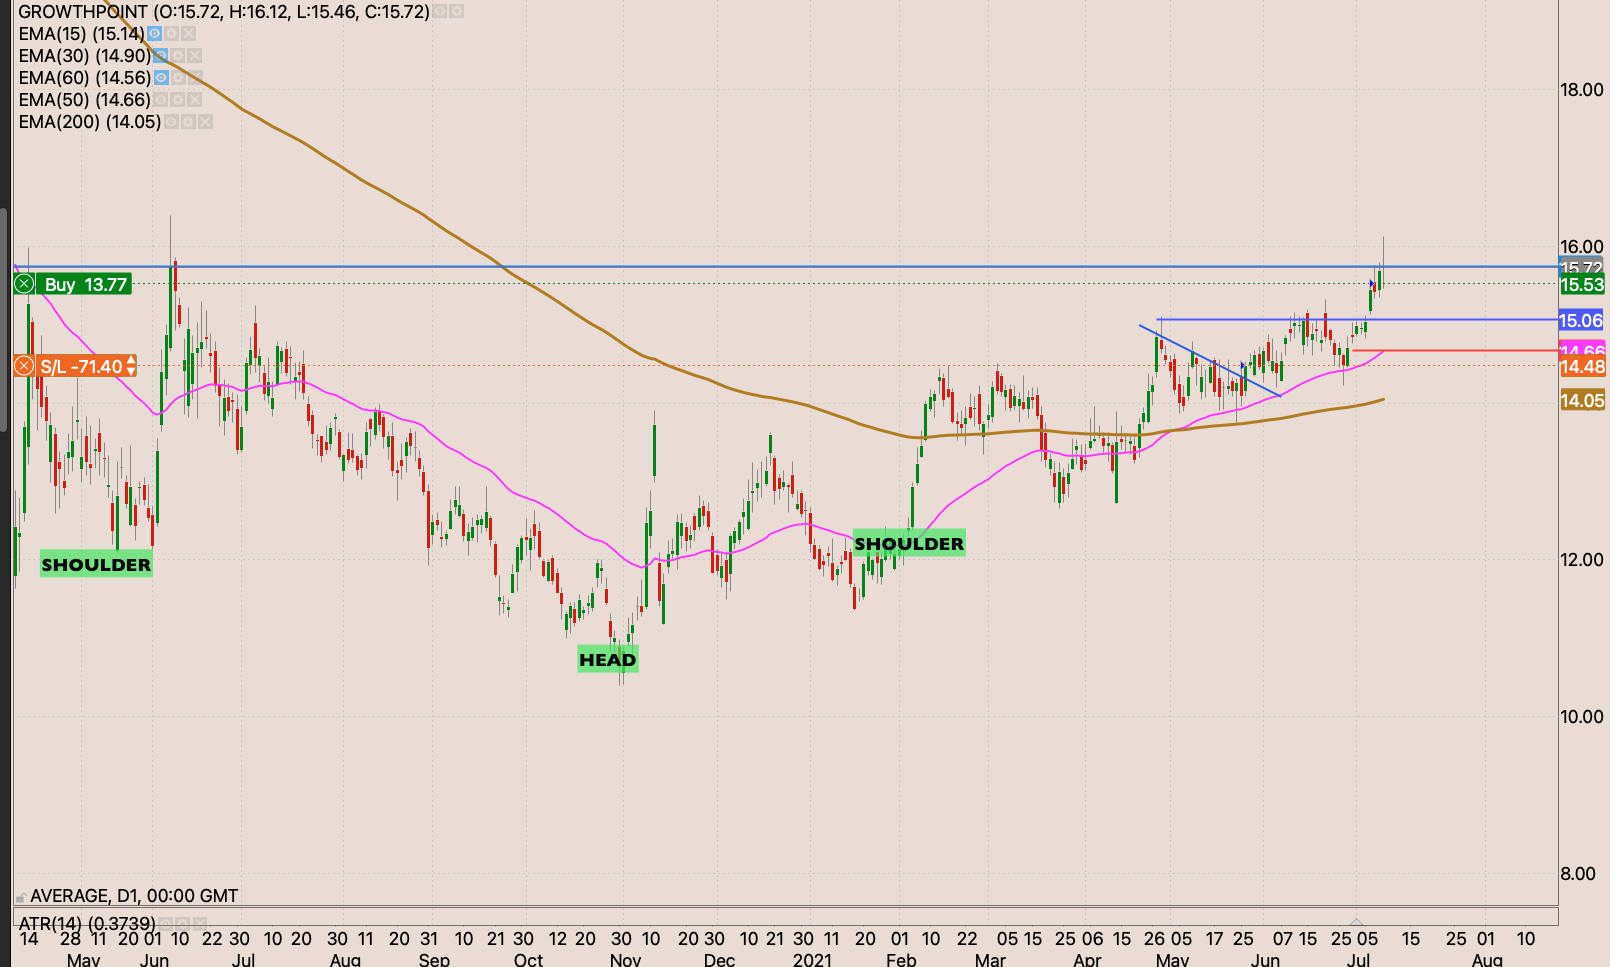
Task: Open settings gear for EMA(15) indicator
Action: click(x=172, y=34)
